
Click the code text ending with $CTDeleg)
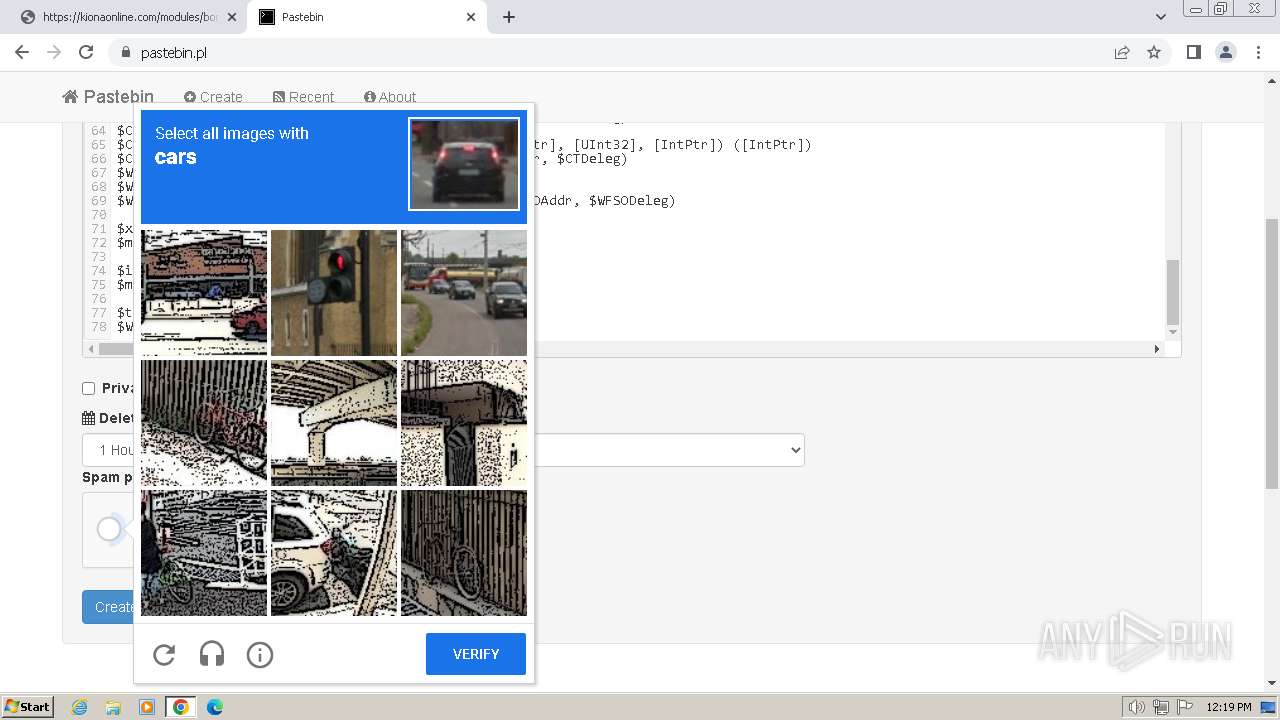point(582,159)
